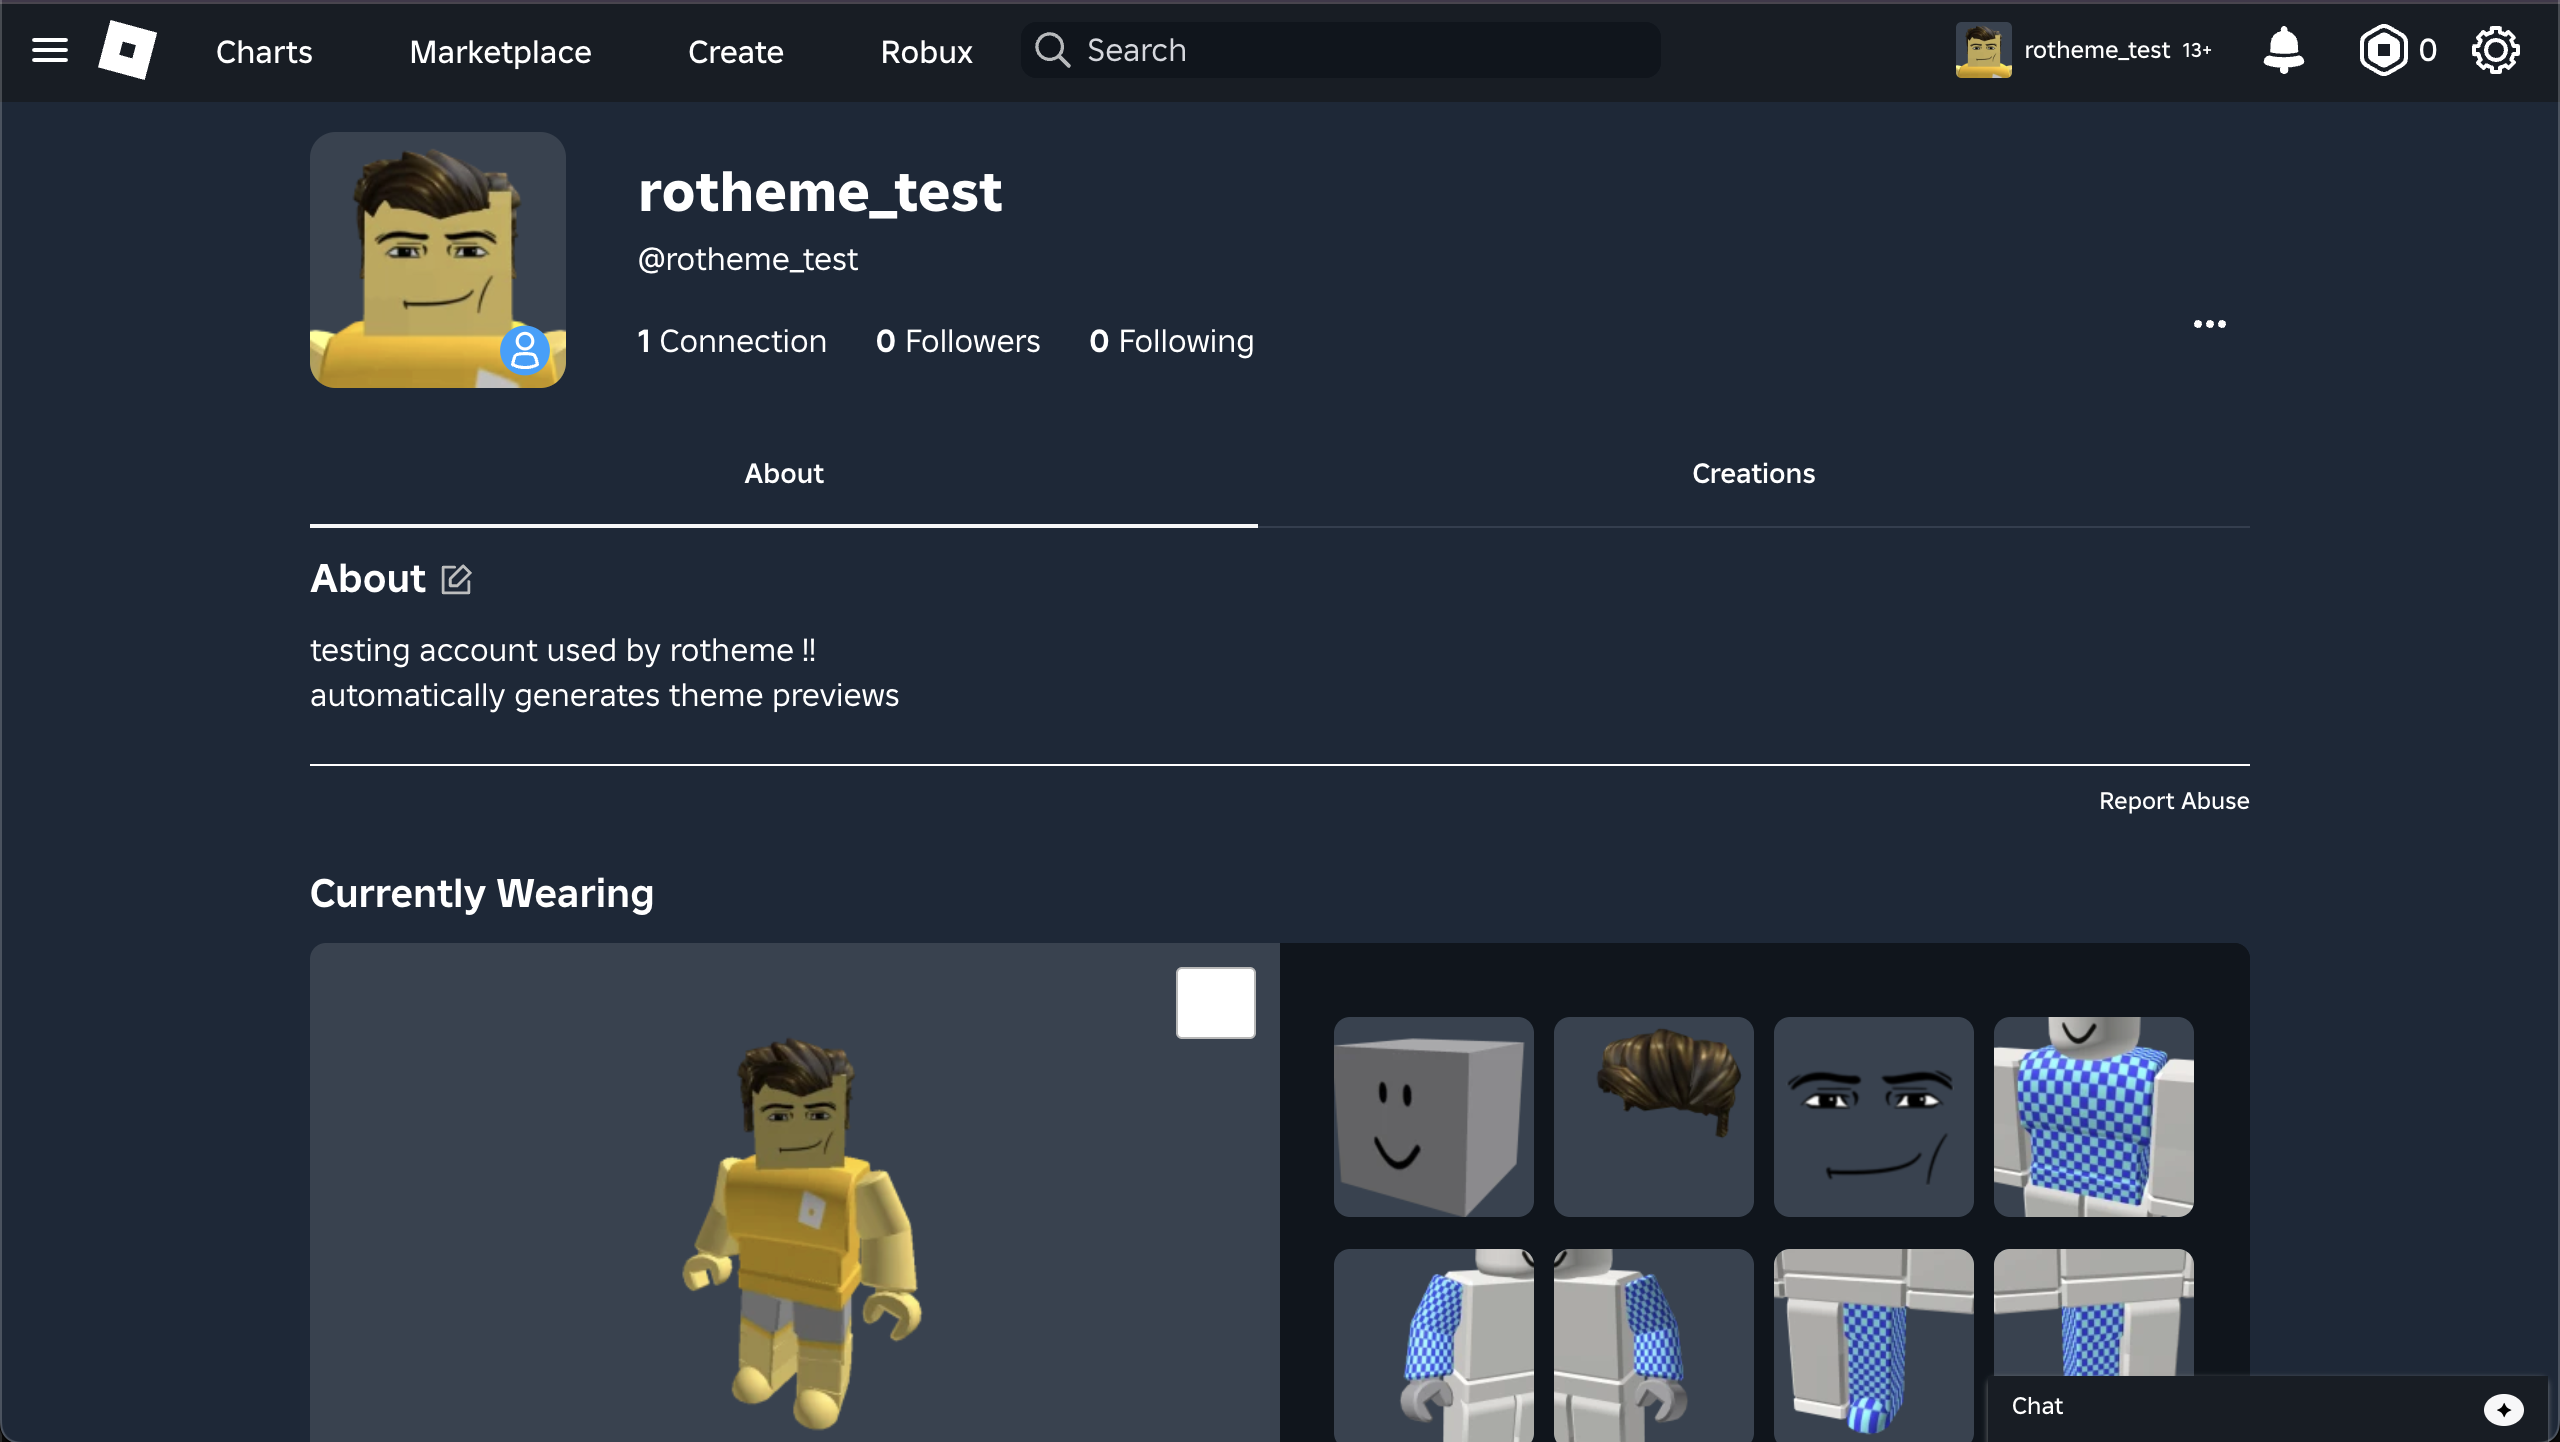
Task: Click the Report Abuse link
Action: click(2173, 800)
